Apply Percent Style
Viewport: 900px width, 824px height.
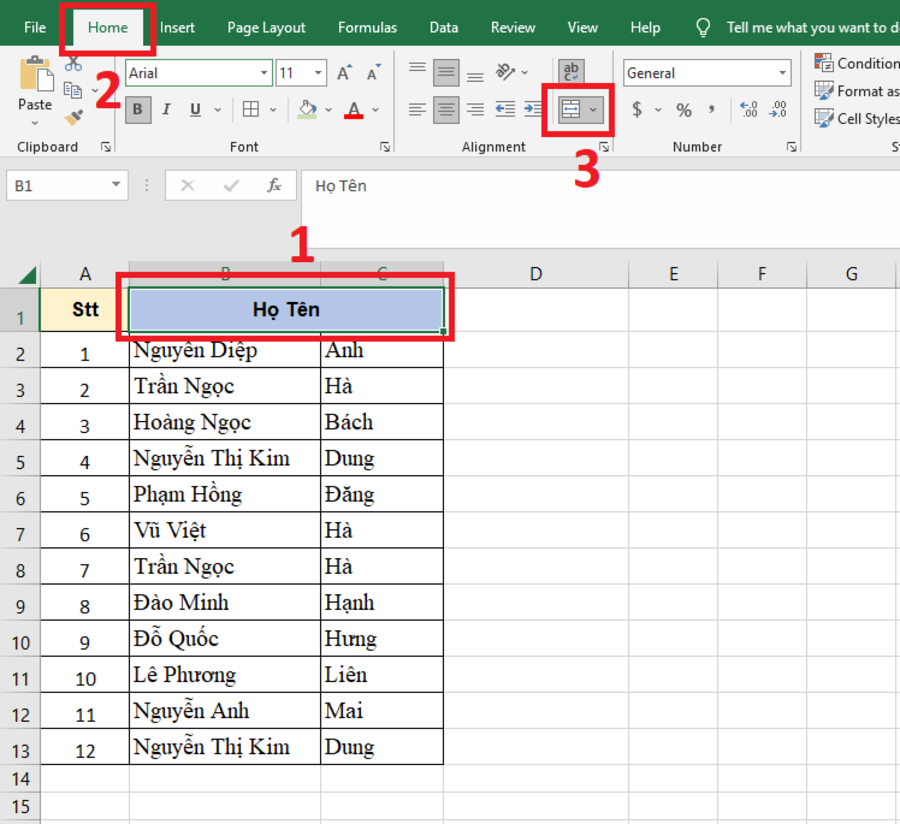[684, 110]
